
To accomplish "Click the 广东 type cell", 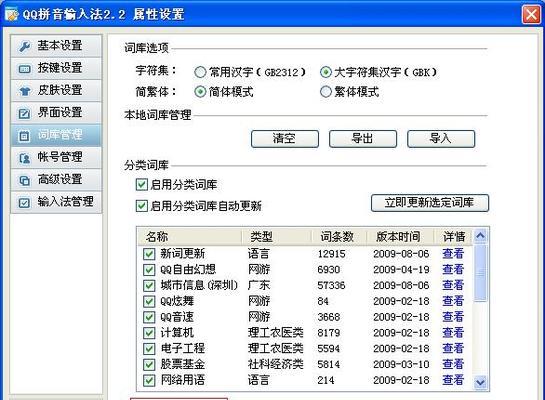I will tap(259, 285).
